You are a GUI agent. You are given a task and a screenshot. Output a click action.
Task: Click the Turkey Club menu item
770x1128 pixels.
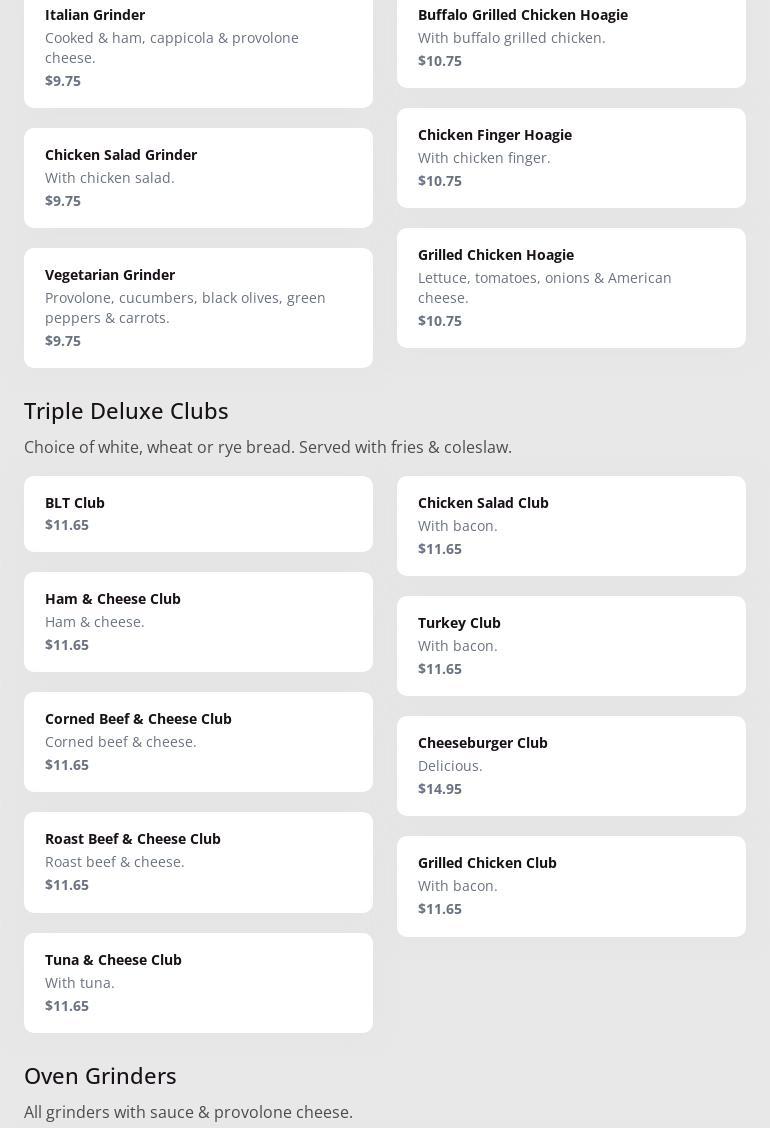[x=571, y=645]
